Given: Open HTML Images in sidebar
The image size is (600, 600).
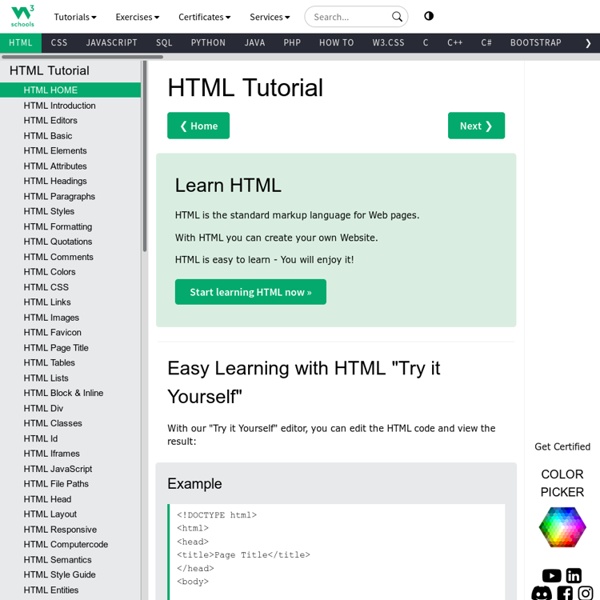Looking at the screenshot, I should coord(70,317).
